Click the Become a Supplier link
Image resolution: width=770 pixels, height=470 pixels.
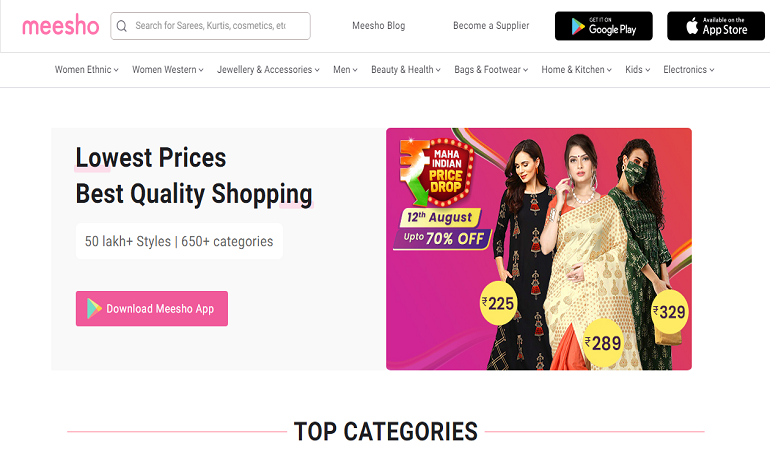tap(491, 26)
